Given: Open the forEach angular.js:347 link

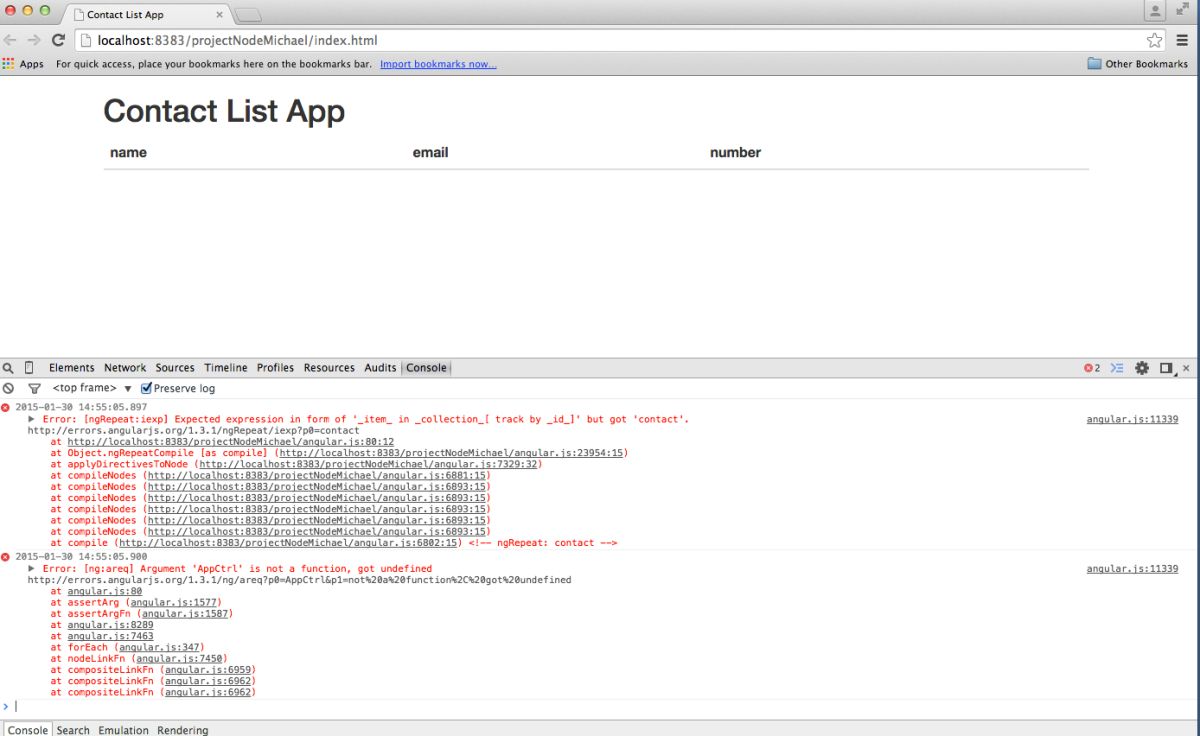Looking at the screenshot, I should coord(160,648).
